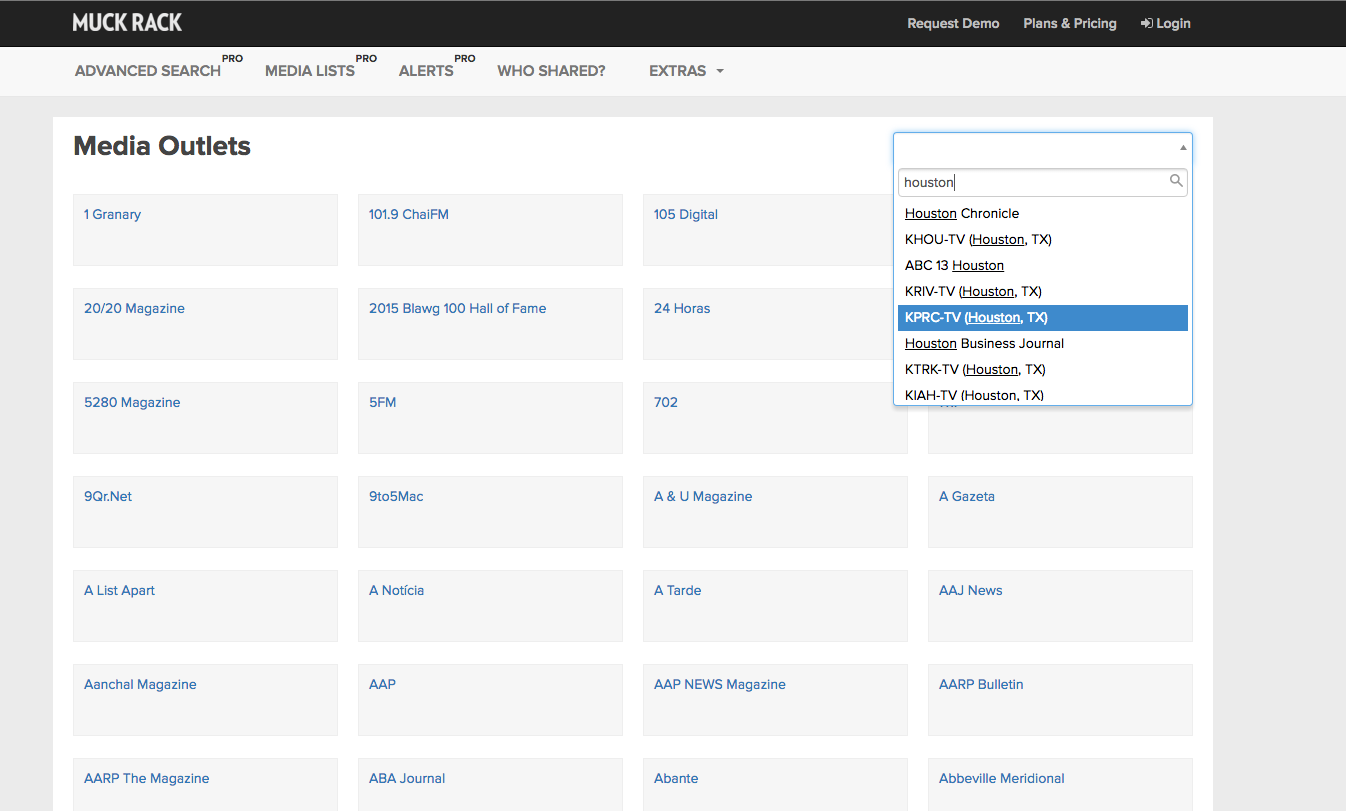
Task: Open AAP NEWS Magazine
Action: click(x=720, y=684)
